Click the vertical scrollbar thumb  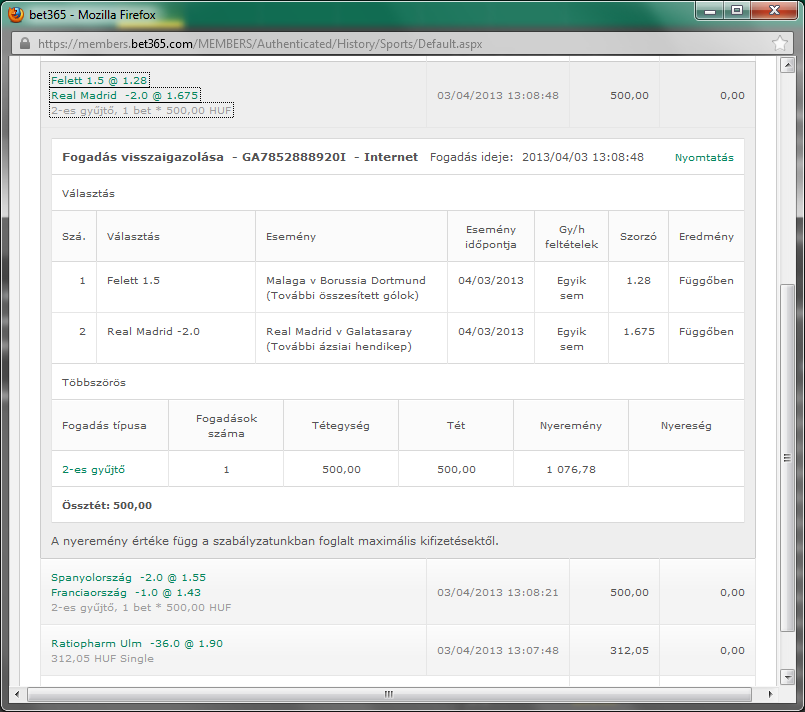[x=788, y=457]
